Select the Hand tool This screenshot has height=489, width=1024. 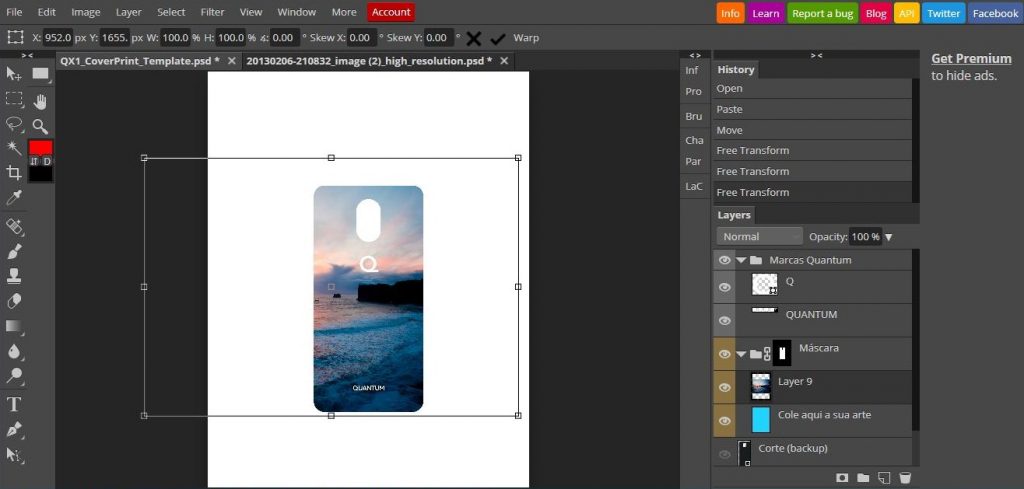40,102
